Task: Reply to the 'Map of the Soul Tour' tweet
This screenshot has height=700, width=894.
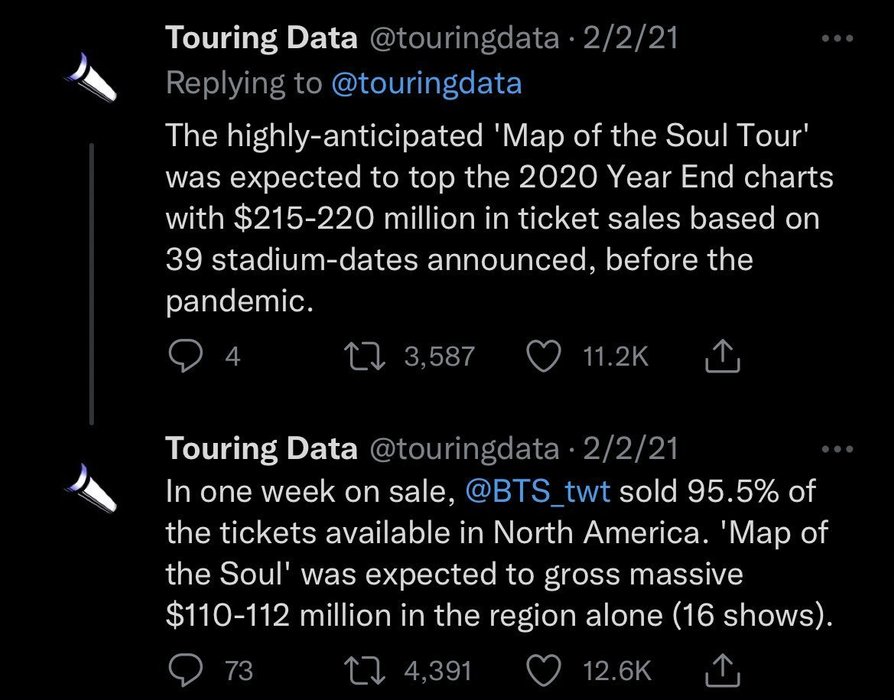Action: (x=186, y=356)
